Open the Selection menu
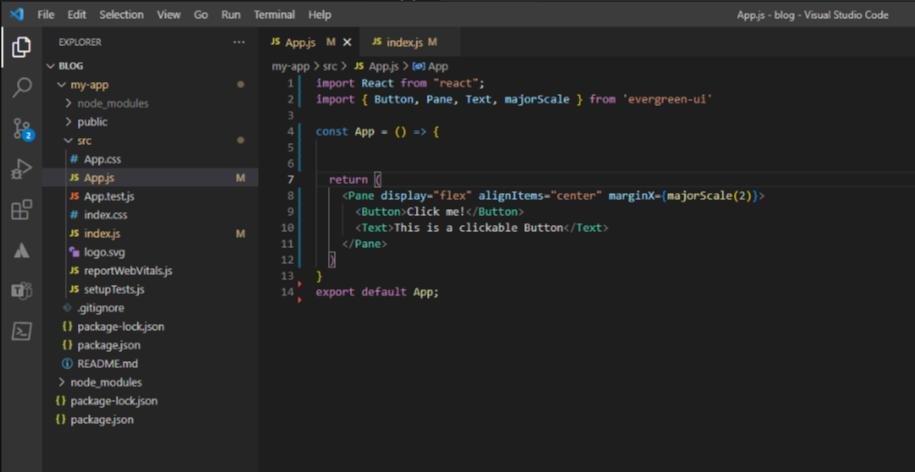 point(121,15)
